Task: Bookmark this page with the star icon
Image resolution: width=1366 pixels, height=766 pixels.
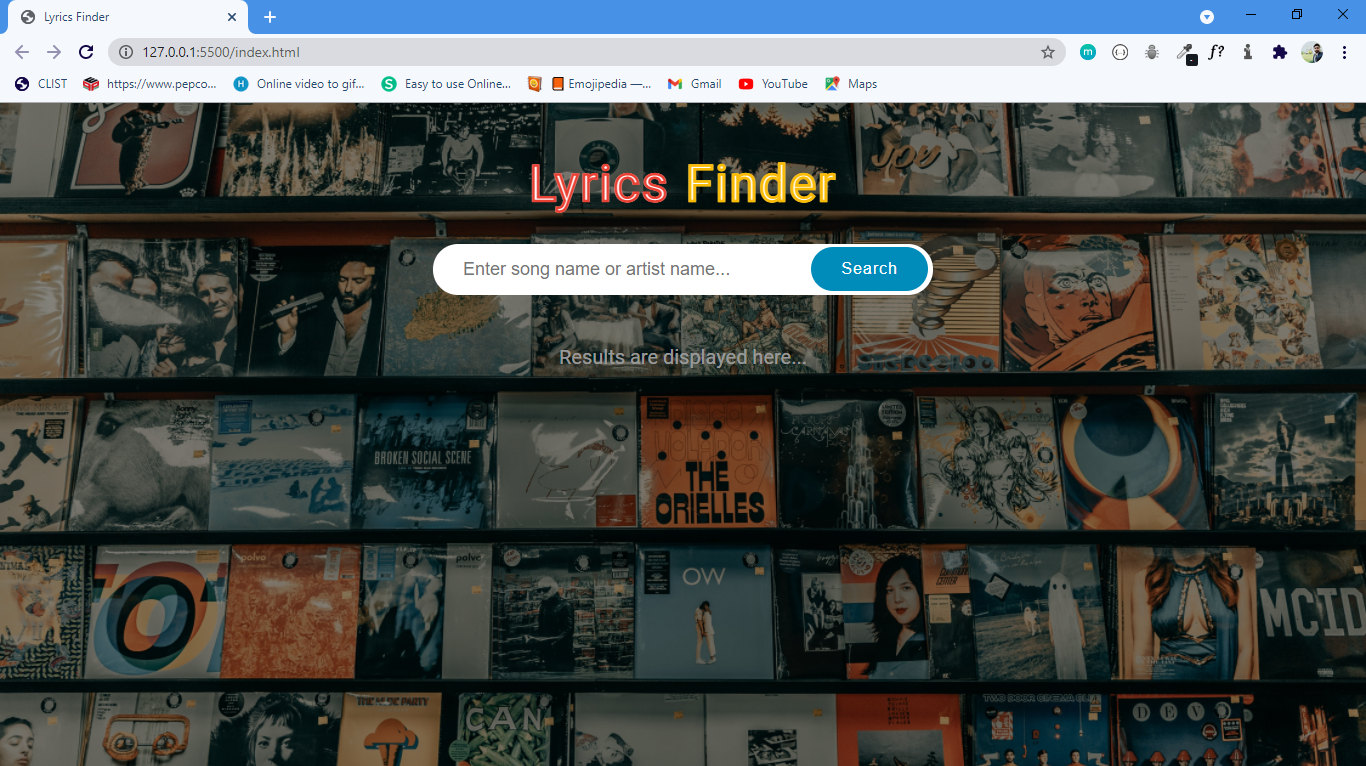Action: coord(1048,52)
